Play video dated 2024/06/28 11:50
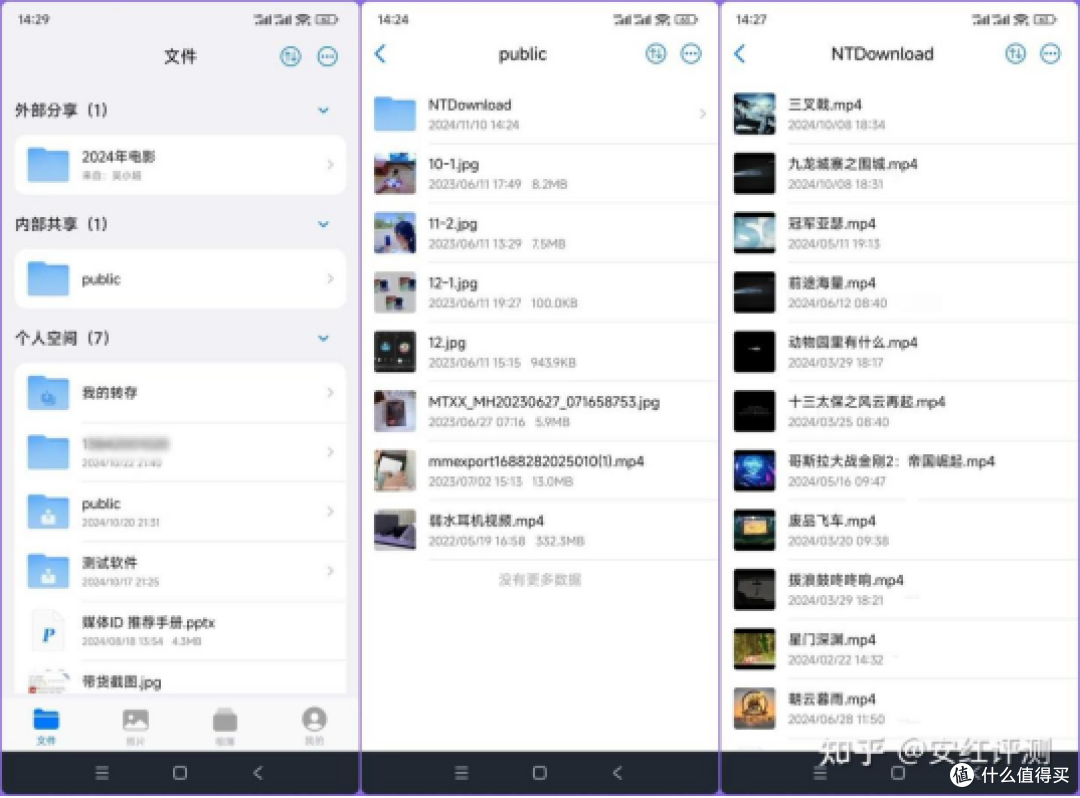The image size is (1080, 798). point(900,708)
